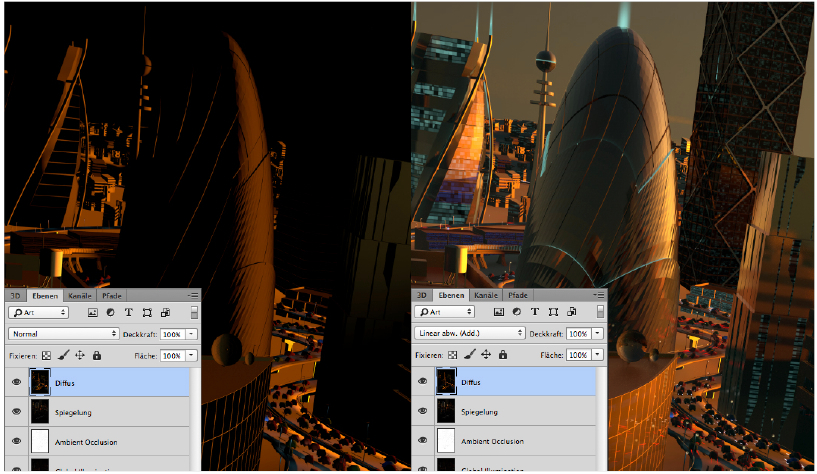Open Art filter type dropdown in right panel
This screenshot has height=474, width=817.
pos(444,311)
